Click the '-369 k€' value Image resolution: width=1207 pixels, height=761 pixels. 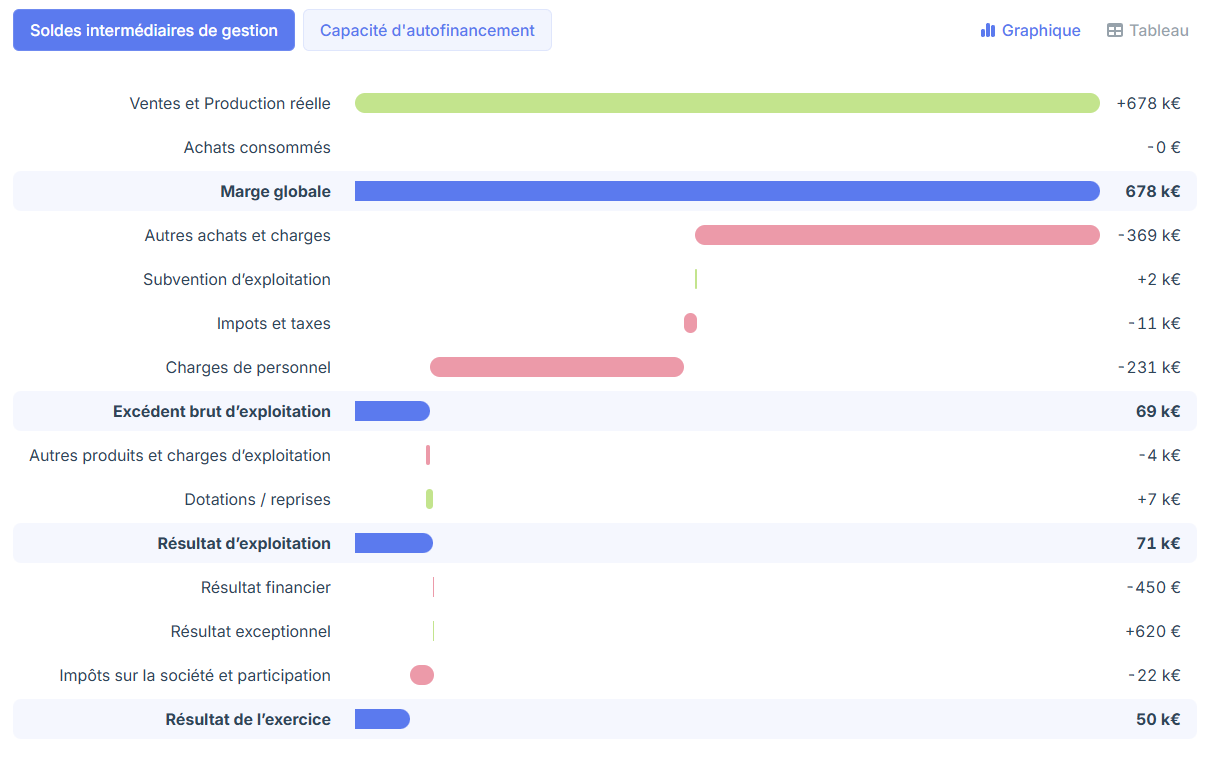pos(1149,235)
